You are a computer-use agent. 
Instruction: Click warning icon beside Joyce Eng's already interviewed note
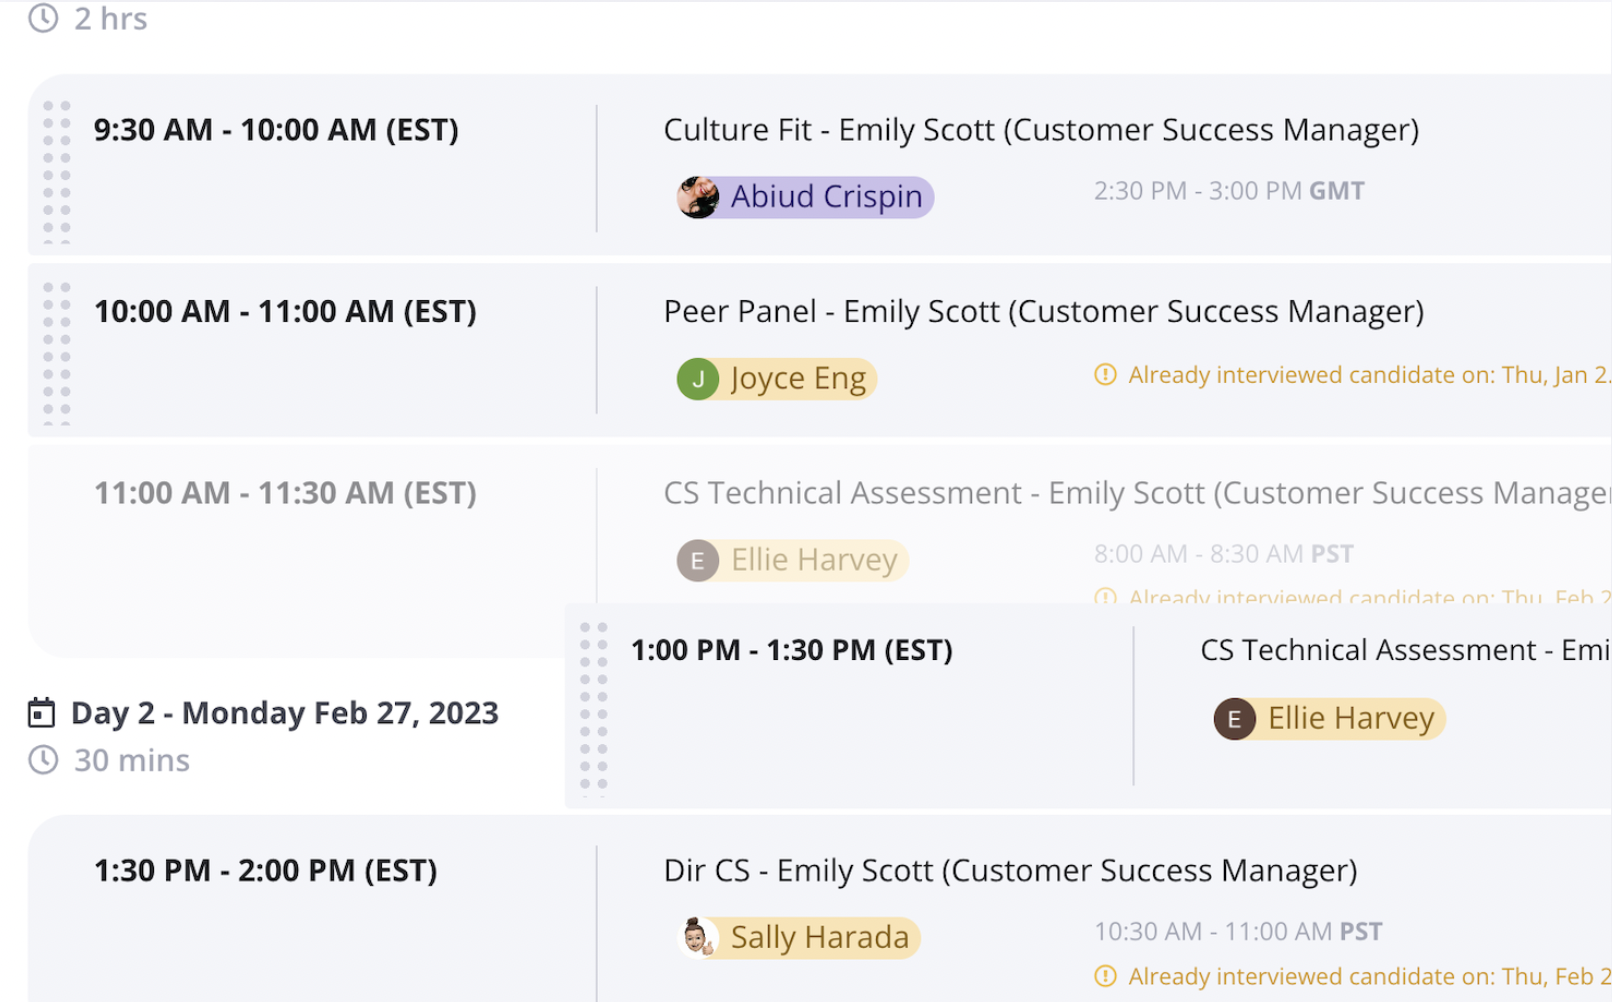pyautogui.click(x=1105, y=375)
